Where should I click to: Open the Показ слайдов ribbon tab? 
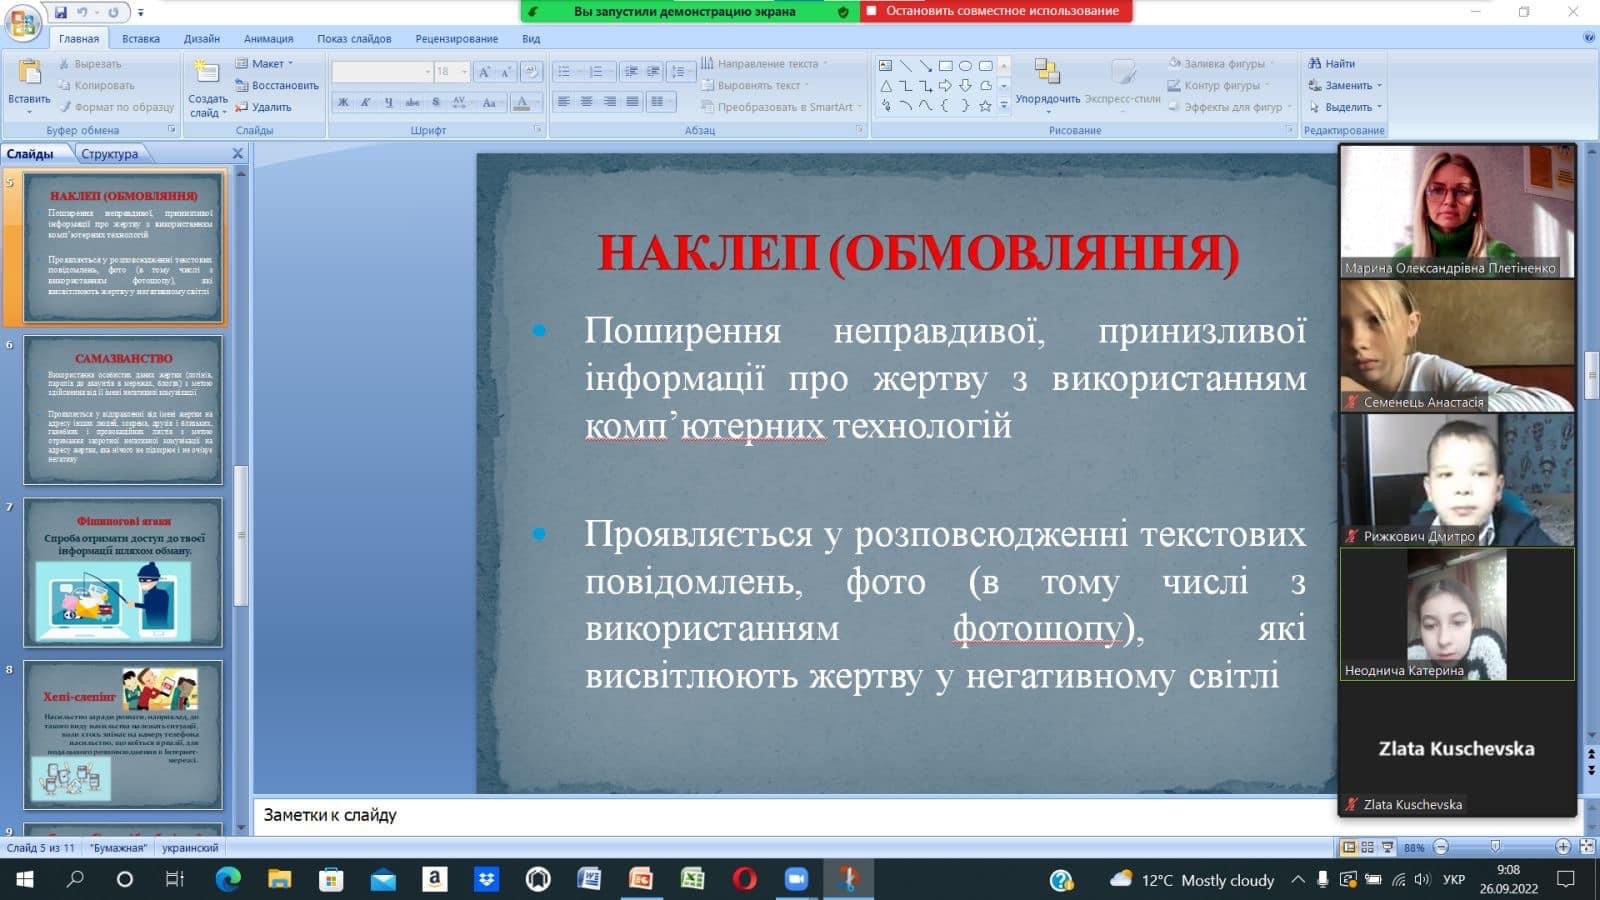point(354,39)
